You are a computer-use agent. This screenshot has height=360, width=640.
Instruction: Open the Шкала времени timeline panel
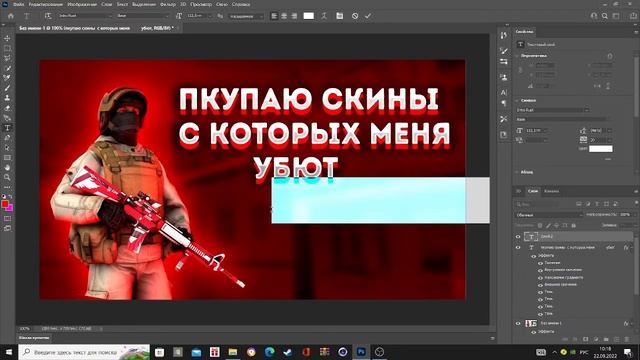(x=34, y=338)
